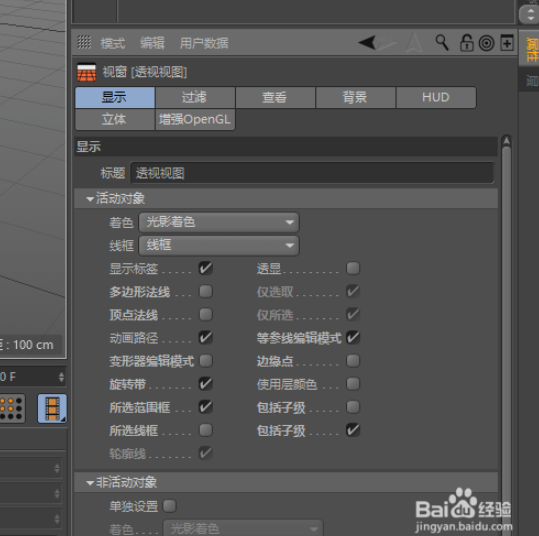Click the 标题 text field

pos(312,173)
